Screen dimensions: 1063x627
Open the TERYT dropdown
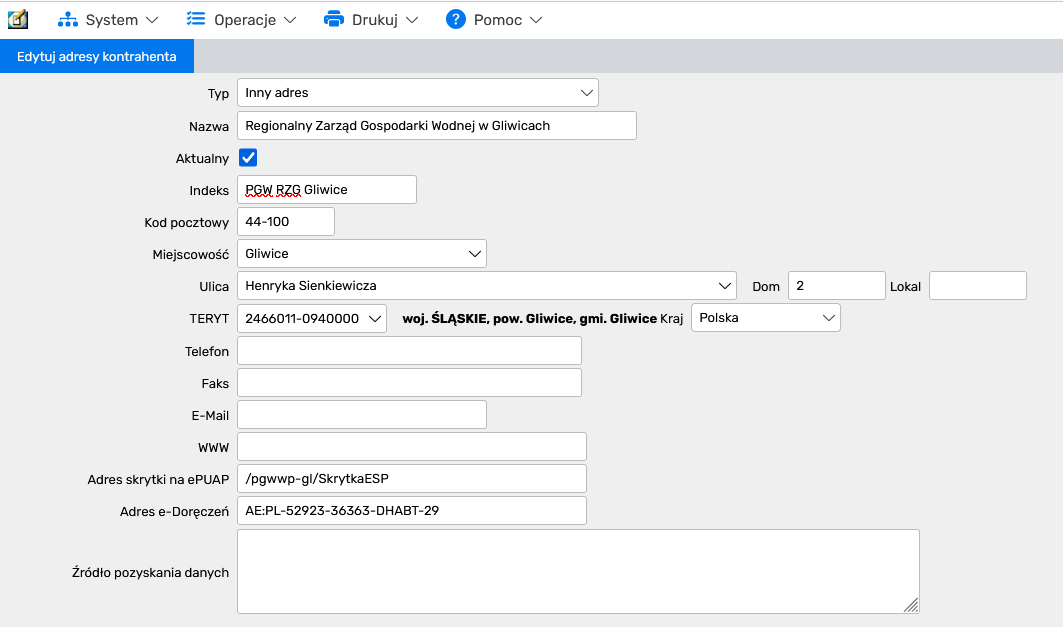(x=312, y=319)
